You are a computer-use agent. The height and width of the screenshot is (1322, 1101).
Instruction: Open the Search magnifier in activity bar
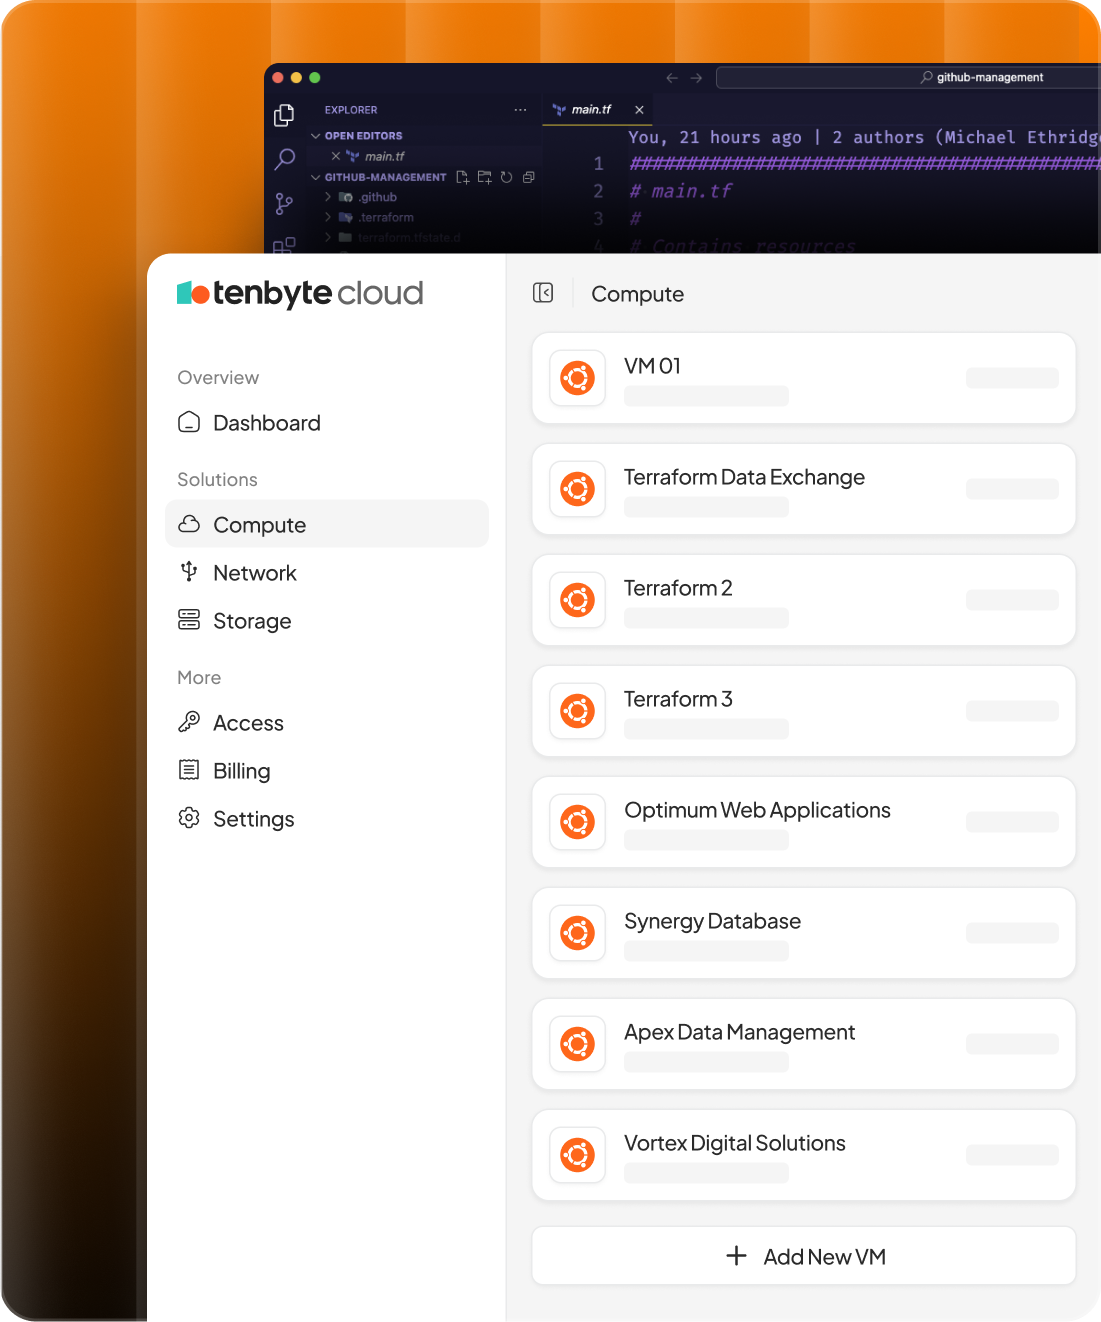(285, 159)
